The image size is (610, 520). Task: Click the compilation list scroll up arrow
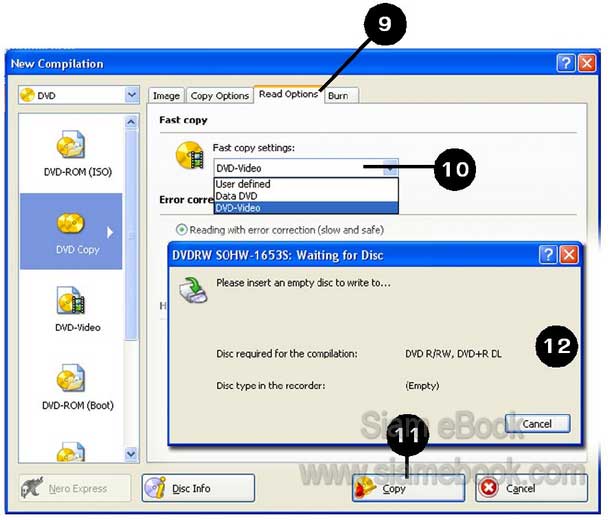coord(131,122)
